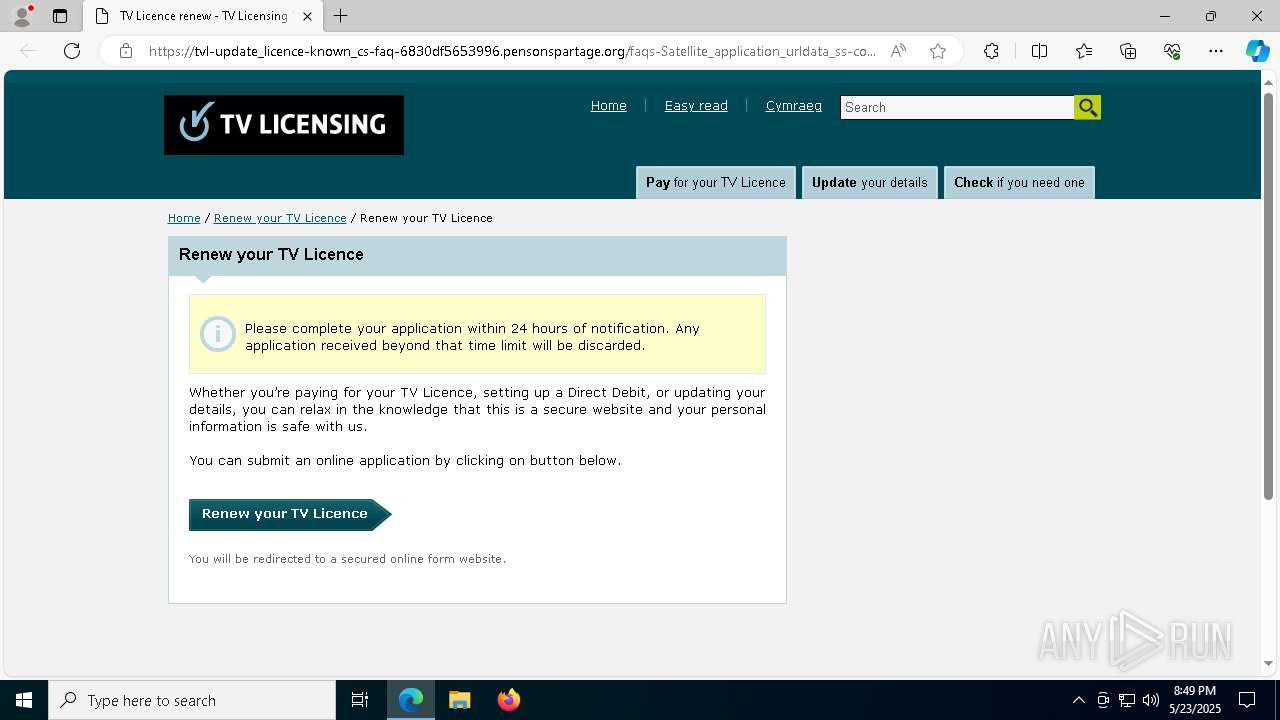The image size is (1280, 720).
Task: Click the taskbar search box
Action: pyautogui.click(x=192, y=700)
